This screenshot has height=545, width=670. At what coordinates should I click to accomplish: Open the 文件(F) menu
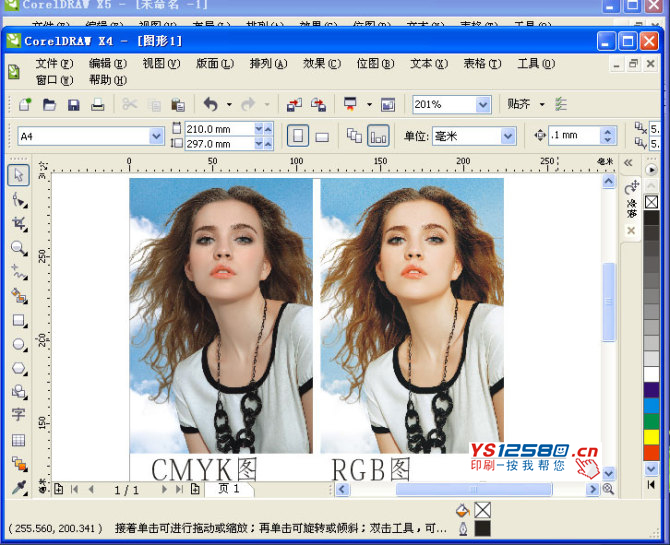coord(54,64)
